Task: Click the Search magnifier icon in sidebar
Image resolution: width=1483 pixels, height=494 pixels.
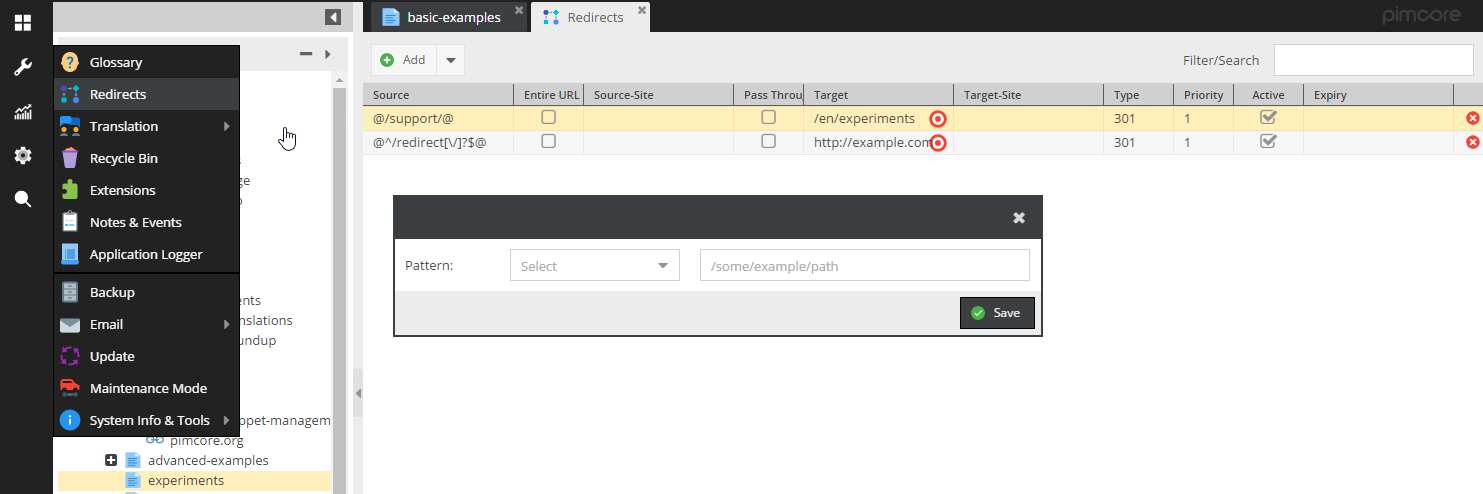Action: point(22,199)
